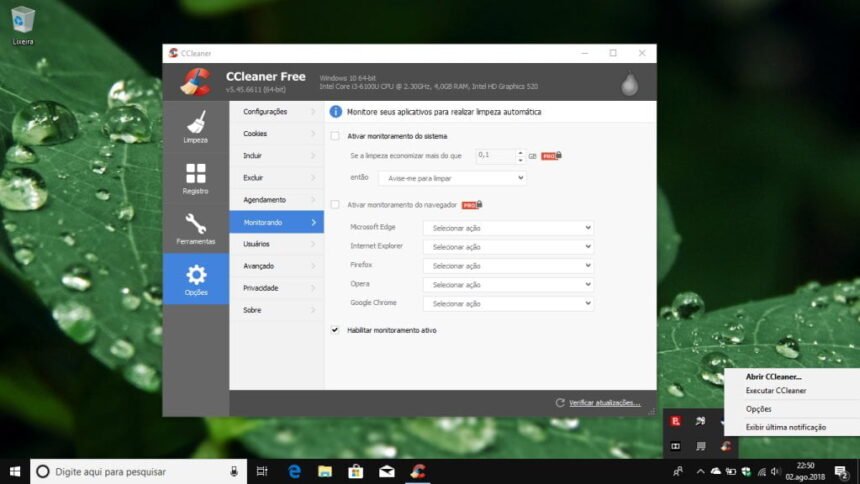This screenshot has width=860, height=484.
Task: Click the Wi-Fi network tray icon
Action: [761, 471]
